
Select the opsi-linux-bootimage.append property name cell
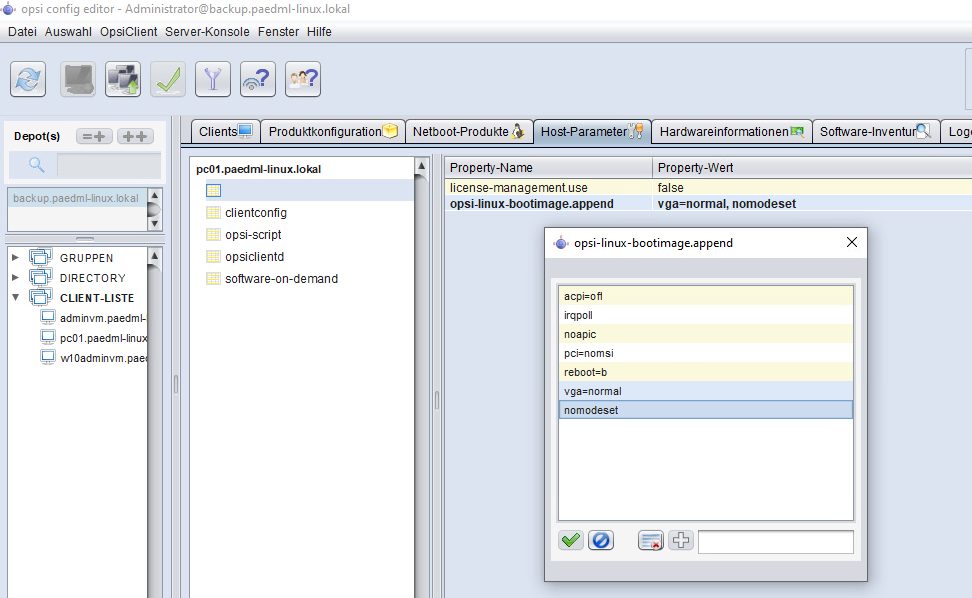pos(548,203)
